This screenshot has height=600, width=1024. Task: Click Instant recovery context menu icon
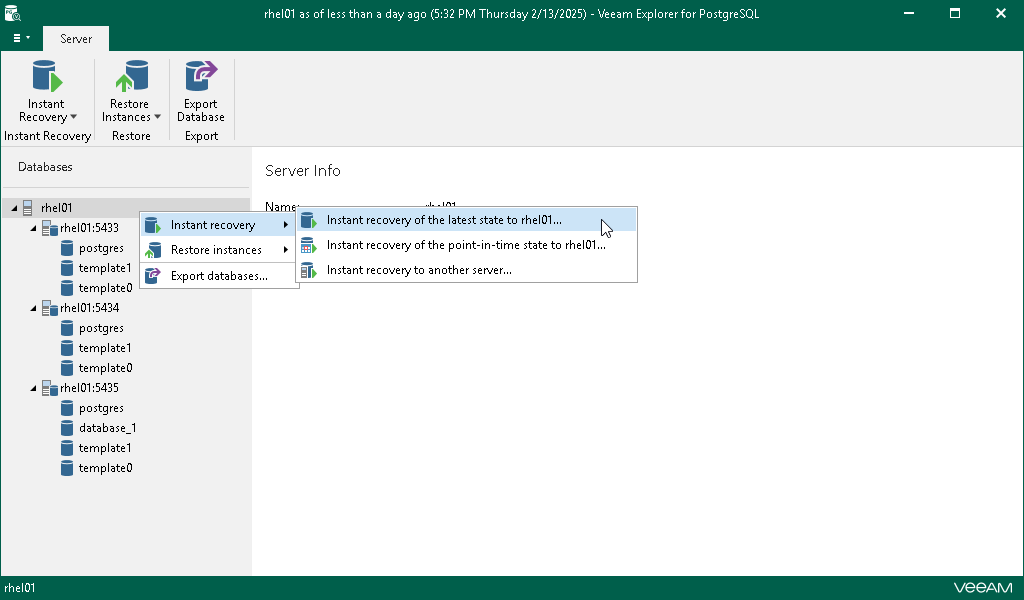[x=153, y=225]
